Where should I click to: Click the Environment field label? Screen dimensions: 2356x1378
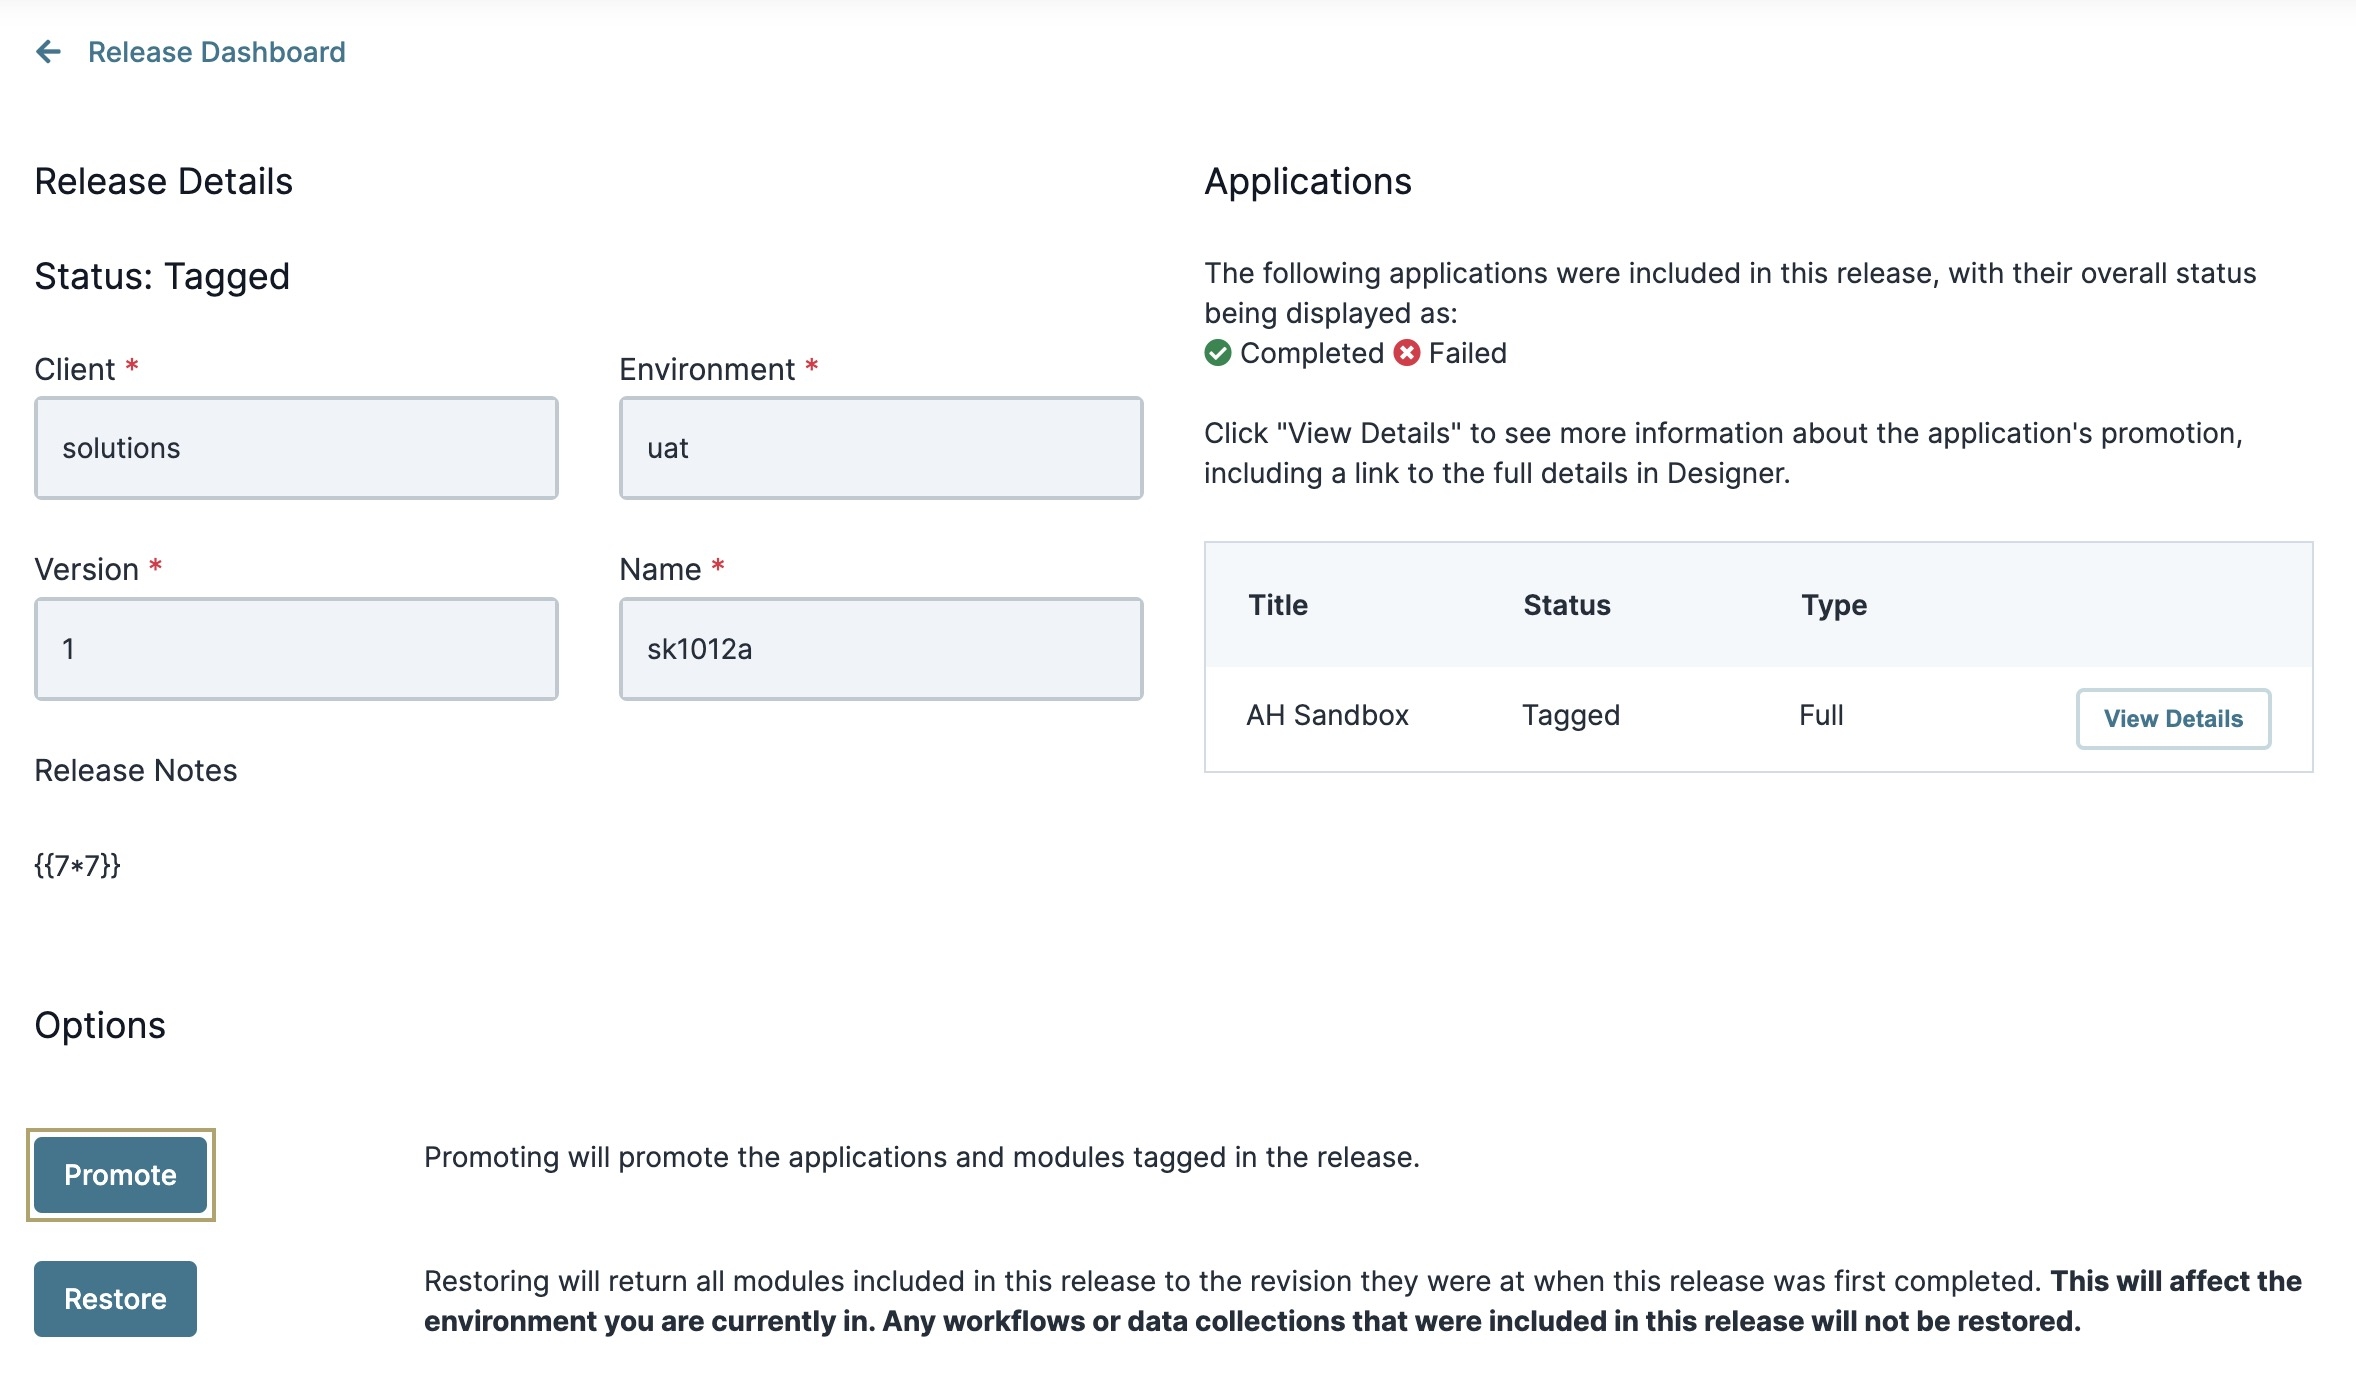[x=707, y=369]
